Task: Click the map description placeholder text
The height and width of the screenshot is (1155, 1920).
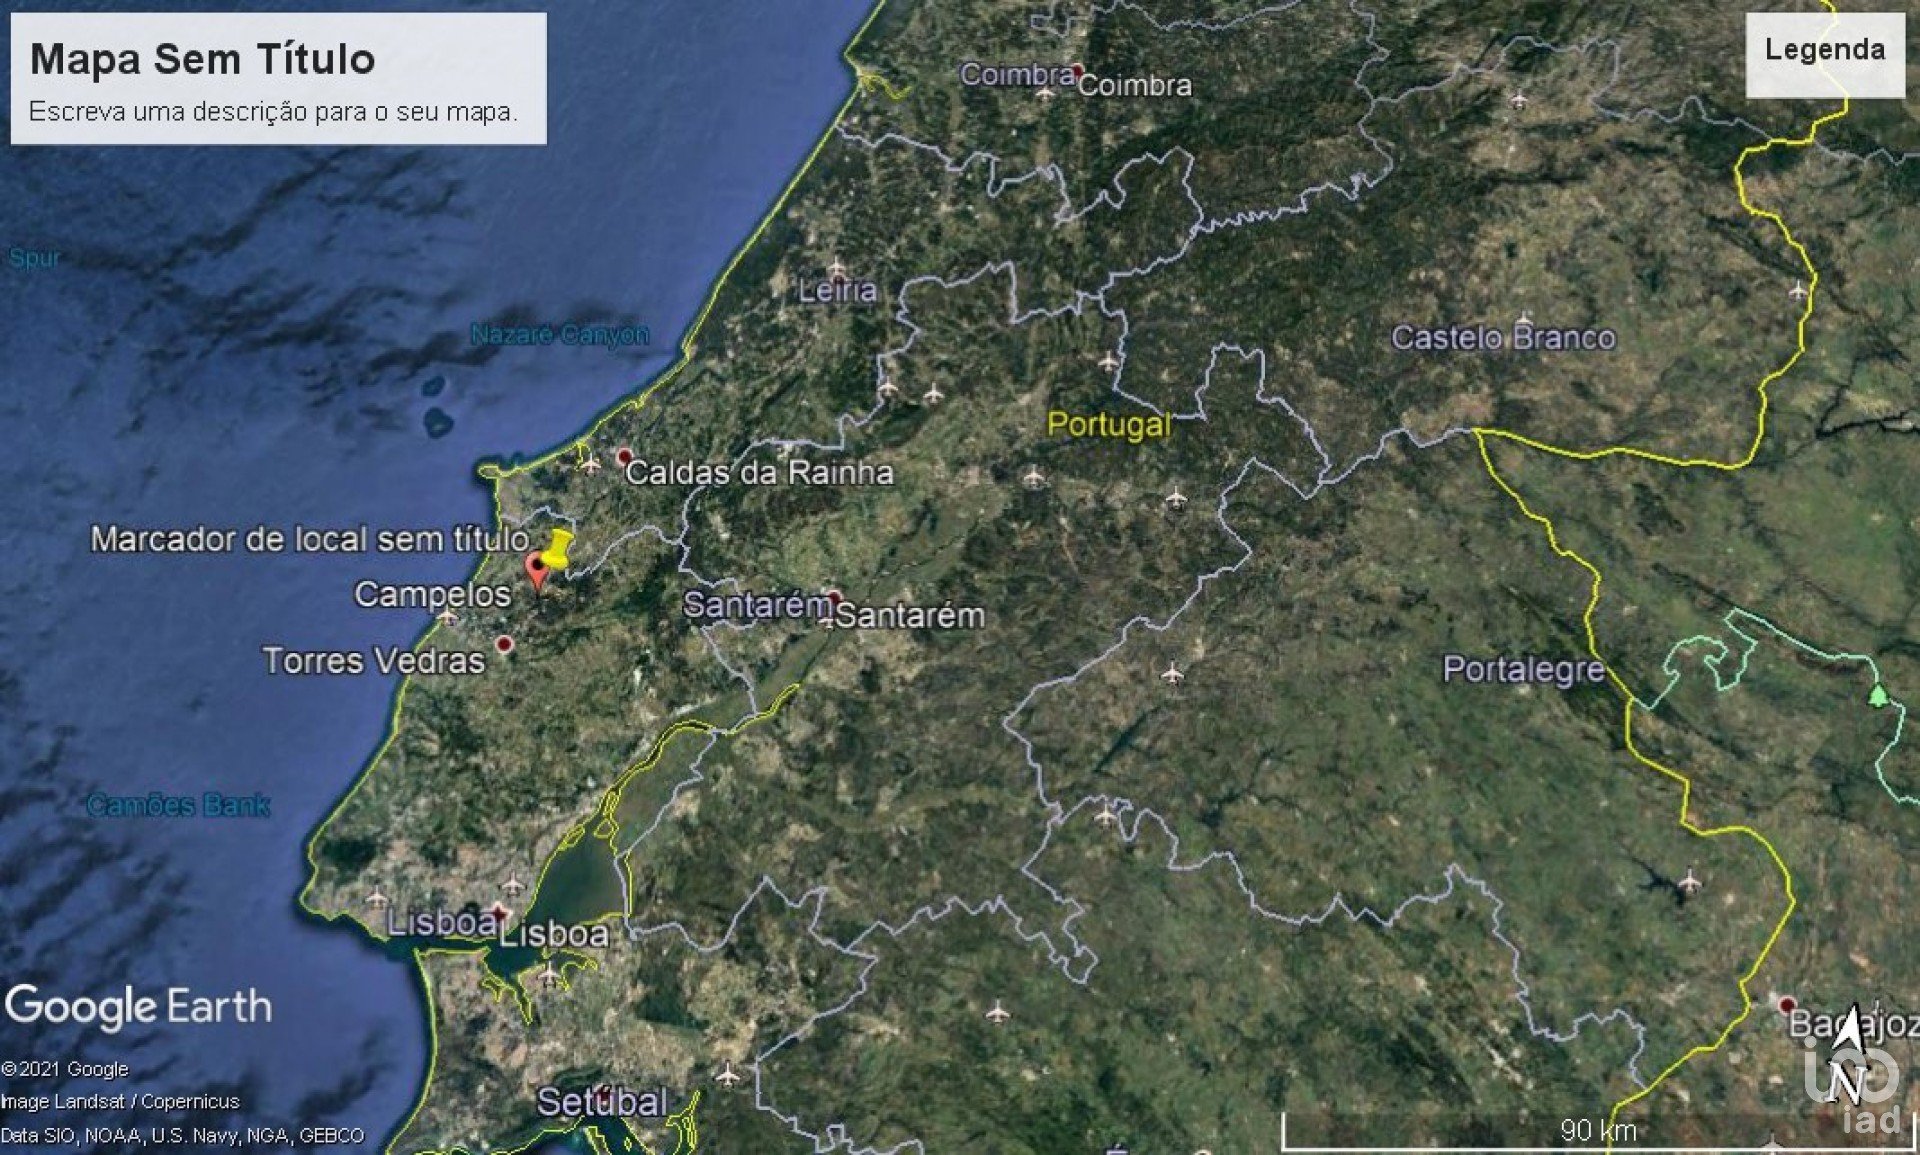Action: tap(273, 111)
